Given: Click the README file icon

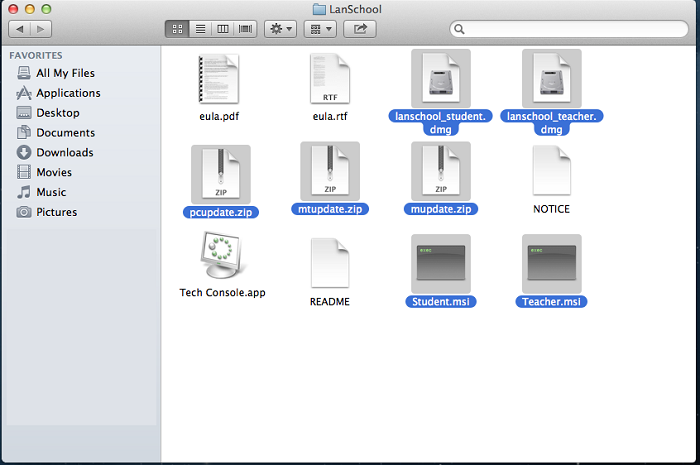Looking at the screenshot, I should [x=330, y=263].
